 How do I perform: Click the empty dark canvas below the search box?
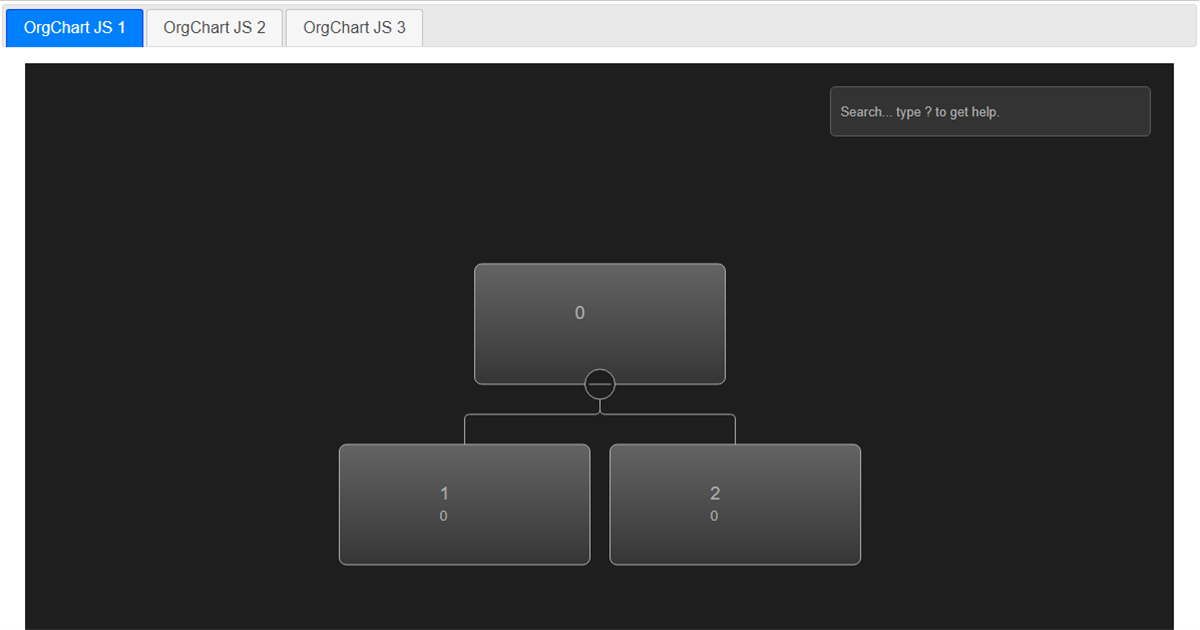990,250
